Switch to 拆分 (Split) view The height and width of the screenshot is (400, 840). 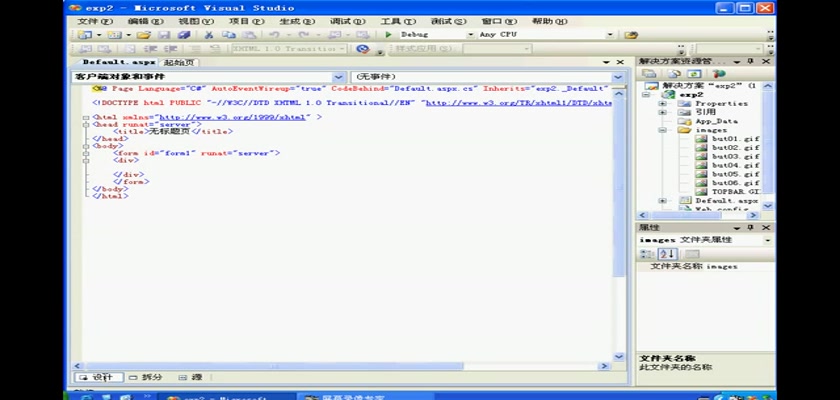point(146,377)
